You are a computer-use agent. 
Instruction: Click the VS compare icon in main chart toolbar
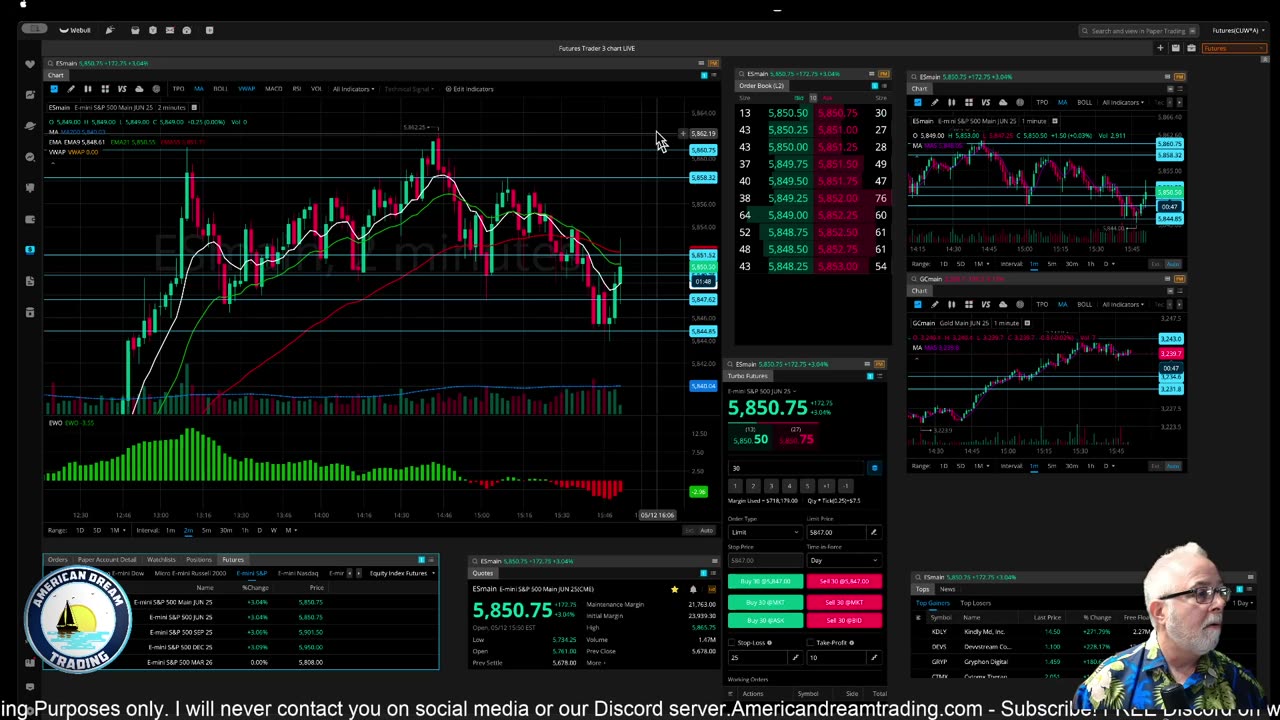point(122,89)
